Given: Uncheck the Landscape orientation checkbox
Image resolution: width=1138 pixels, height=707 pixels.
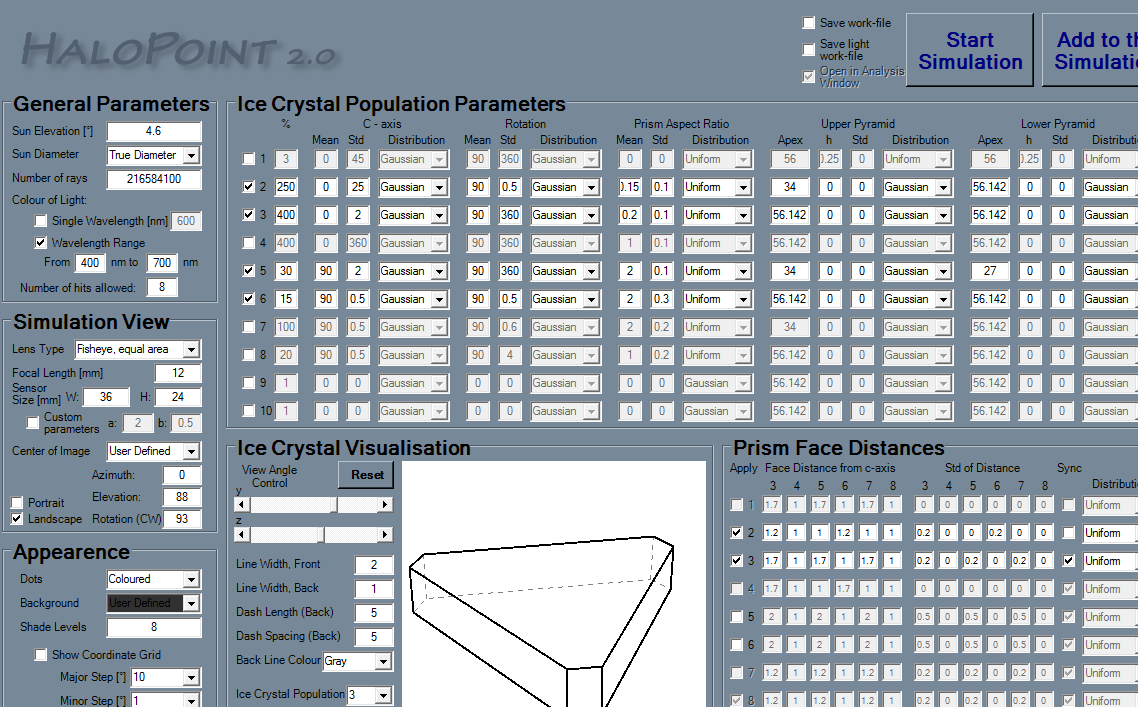Looking at the screenshot, I should click(x=17, y=519).
